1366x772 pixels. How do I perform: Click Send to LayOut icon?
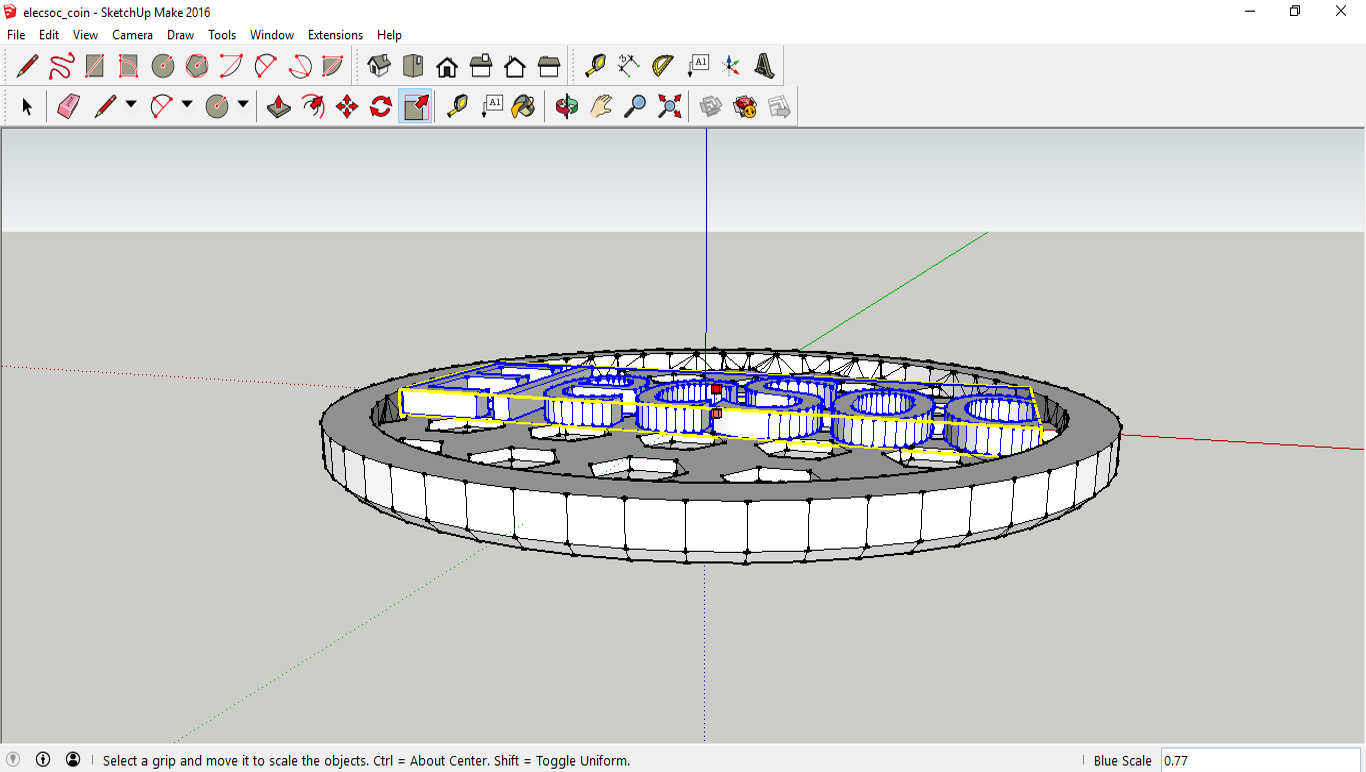(779, 106)
